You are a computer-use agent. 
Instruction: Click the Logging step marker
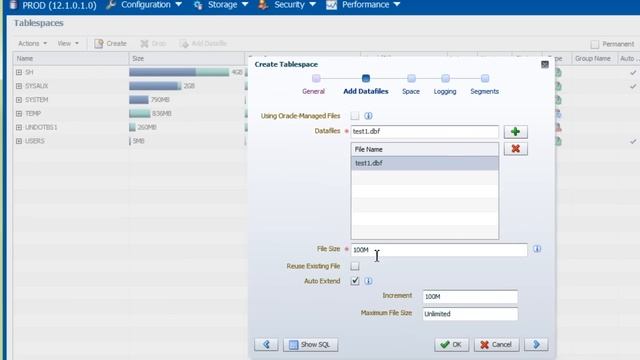tap(445, 78)
